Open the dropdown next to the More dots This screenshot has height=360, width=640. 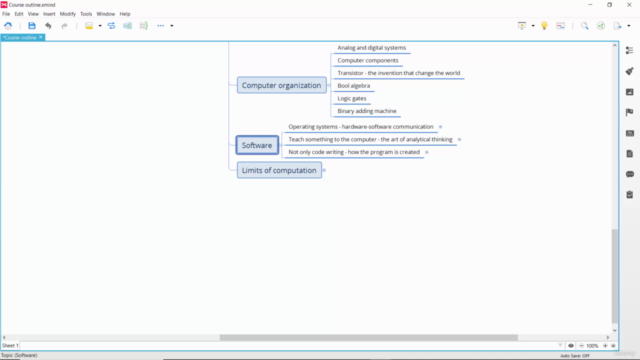click(x=172, y=26)
